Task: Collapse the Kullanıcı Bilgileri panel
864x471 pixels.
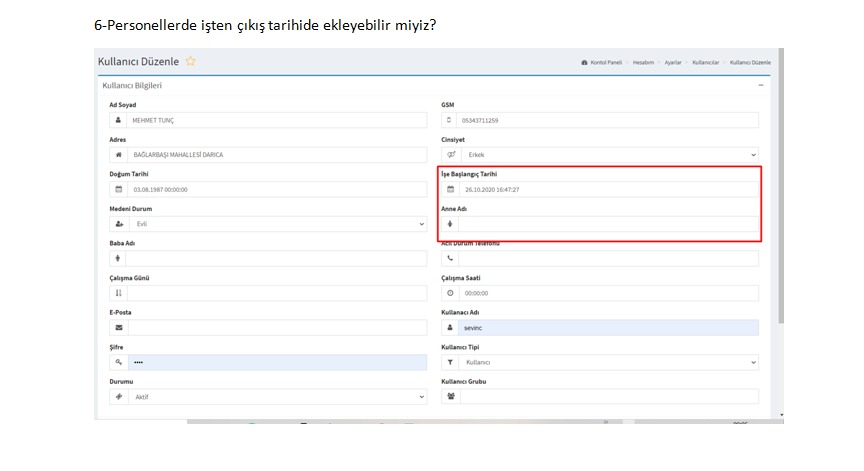Action: click(x=760, y=86)
